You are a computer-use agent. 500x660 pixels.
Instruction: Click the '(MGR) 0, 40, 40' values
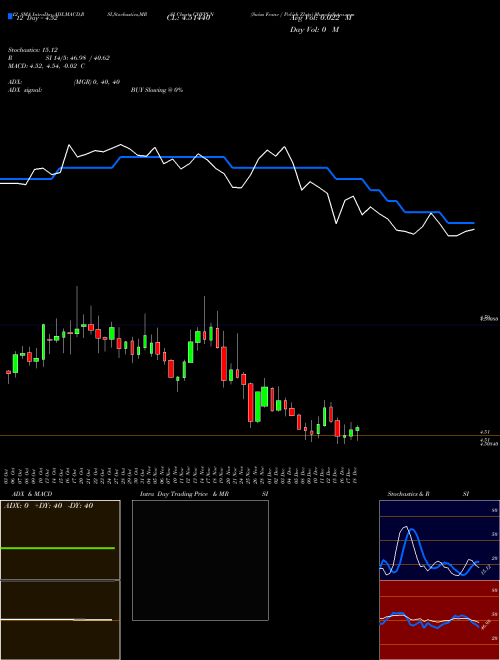[97, 82]
